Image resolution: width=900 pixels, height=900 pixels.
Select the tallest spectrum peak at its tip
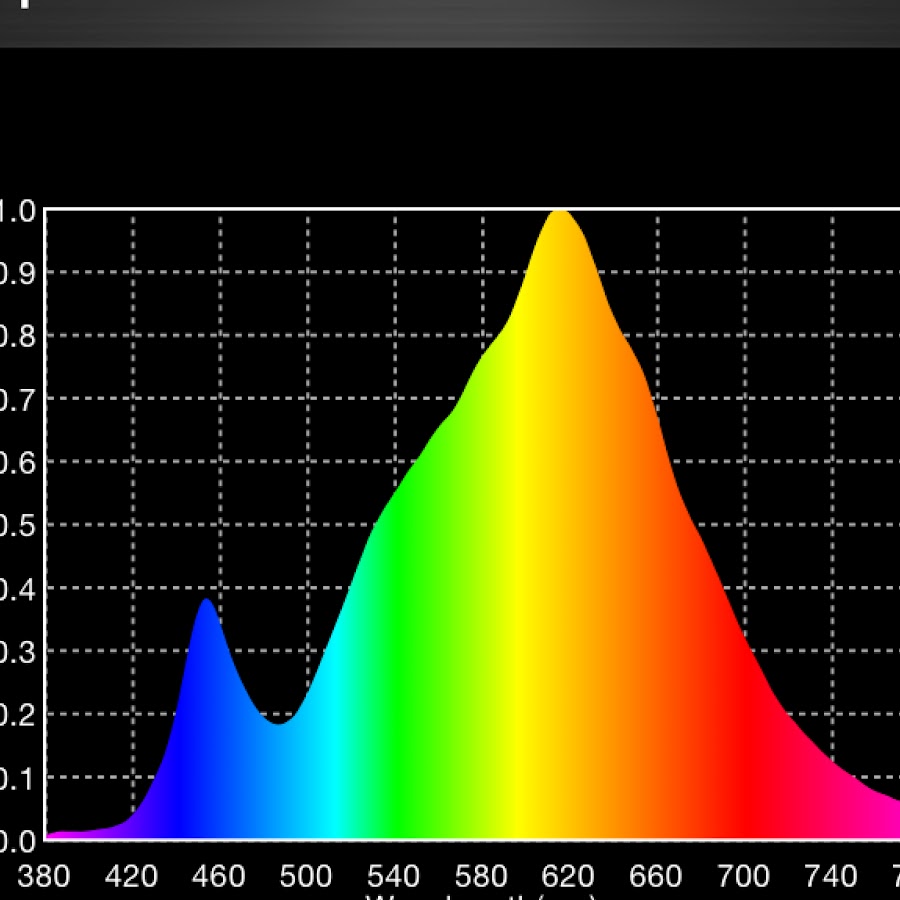pyautogui.click(x=560, y=212)
